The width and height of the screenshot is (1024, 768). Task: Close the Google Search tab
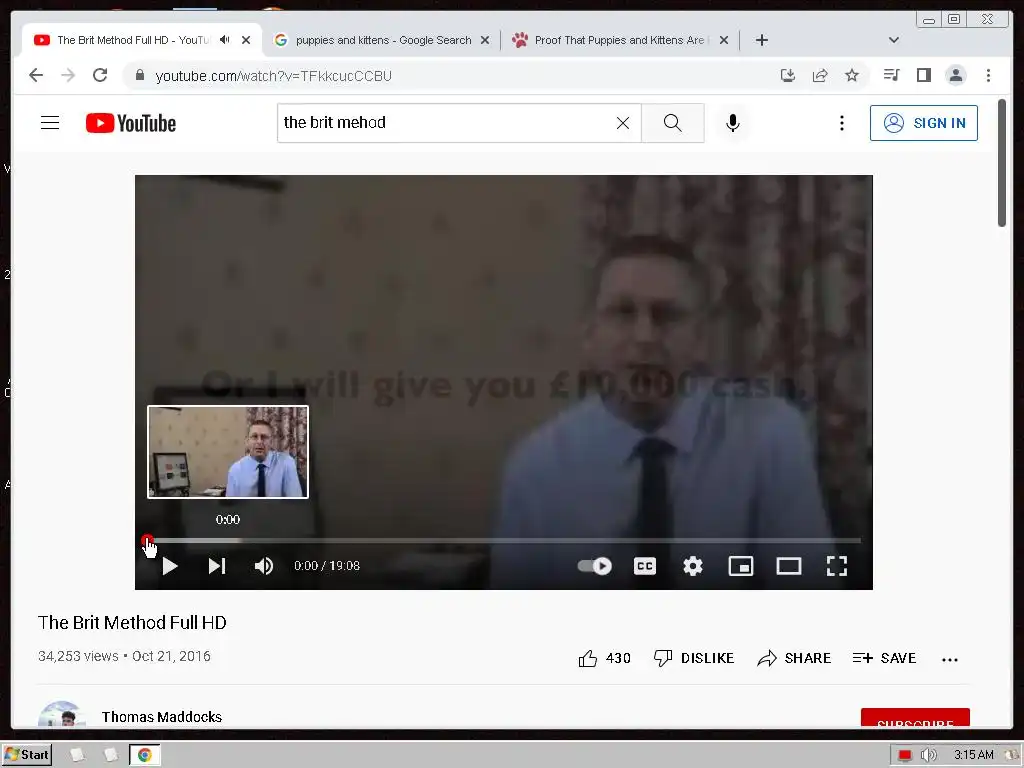(485, 40)
